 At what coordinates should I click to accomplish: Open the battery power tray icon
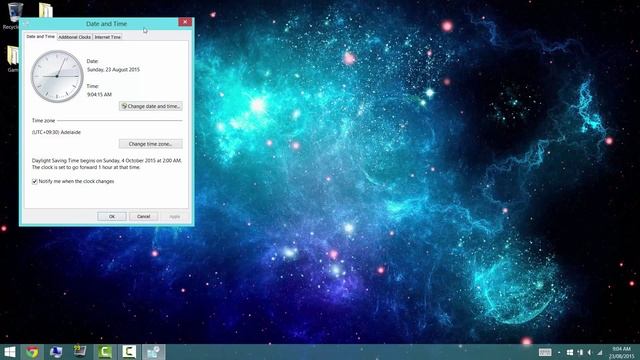coord(580,352)
